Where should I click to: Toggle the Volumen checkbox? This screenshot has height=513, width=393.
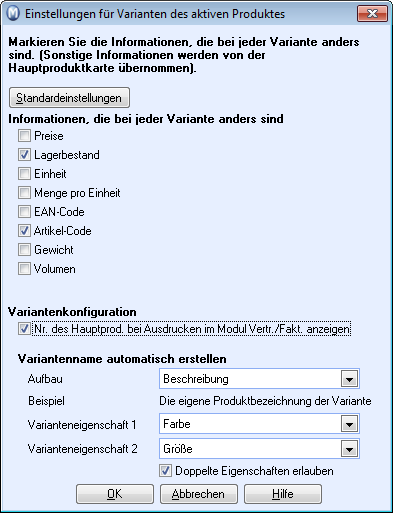coord(24,269)
